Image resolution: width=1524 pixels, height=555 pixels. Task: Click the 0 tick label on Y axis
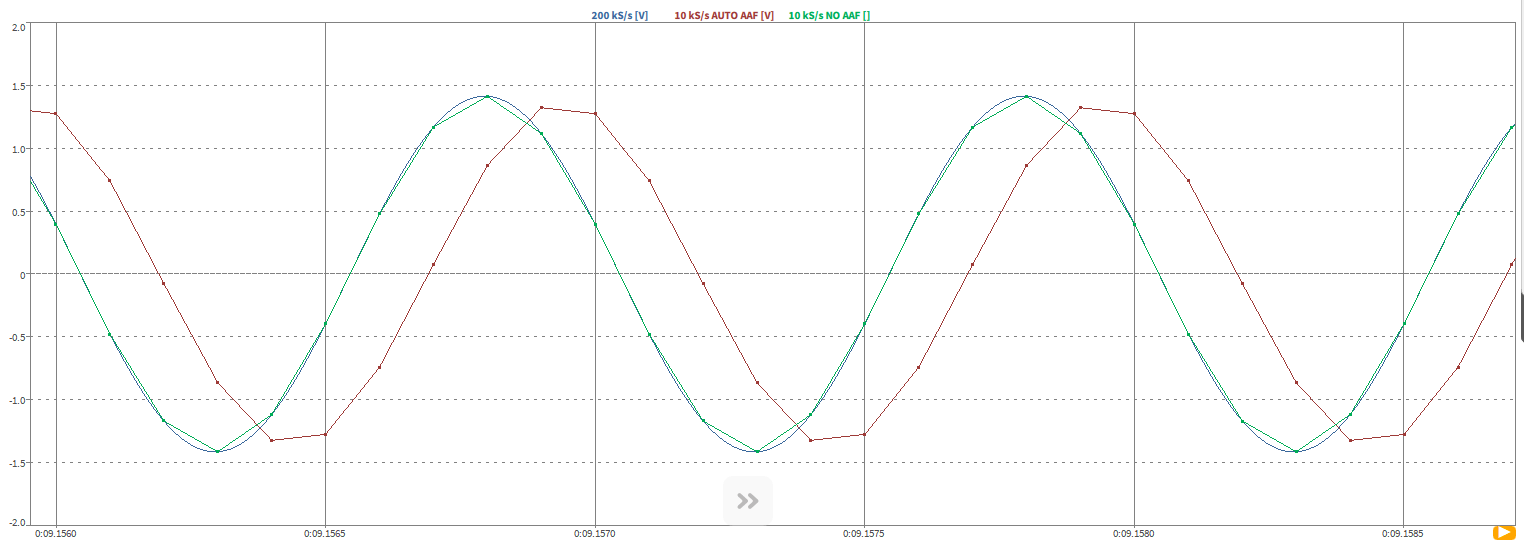(x=22, y=274)
